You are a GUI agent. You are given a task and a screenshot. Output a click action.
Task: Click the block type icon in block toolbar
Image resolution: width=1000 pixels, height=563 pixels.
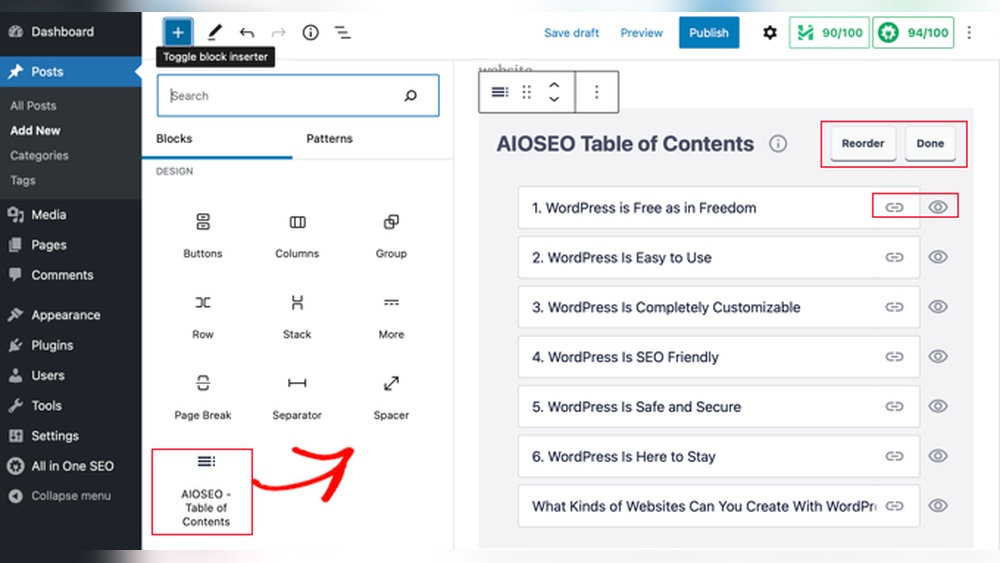(499, 92)
